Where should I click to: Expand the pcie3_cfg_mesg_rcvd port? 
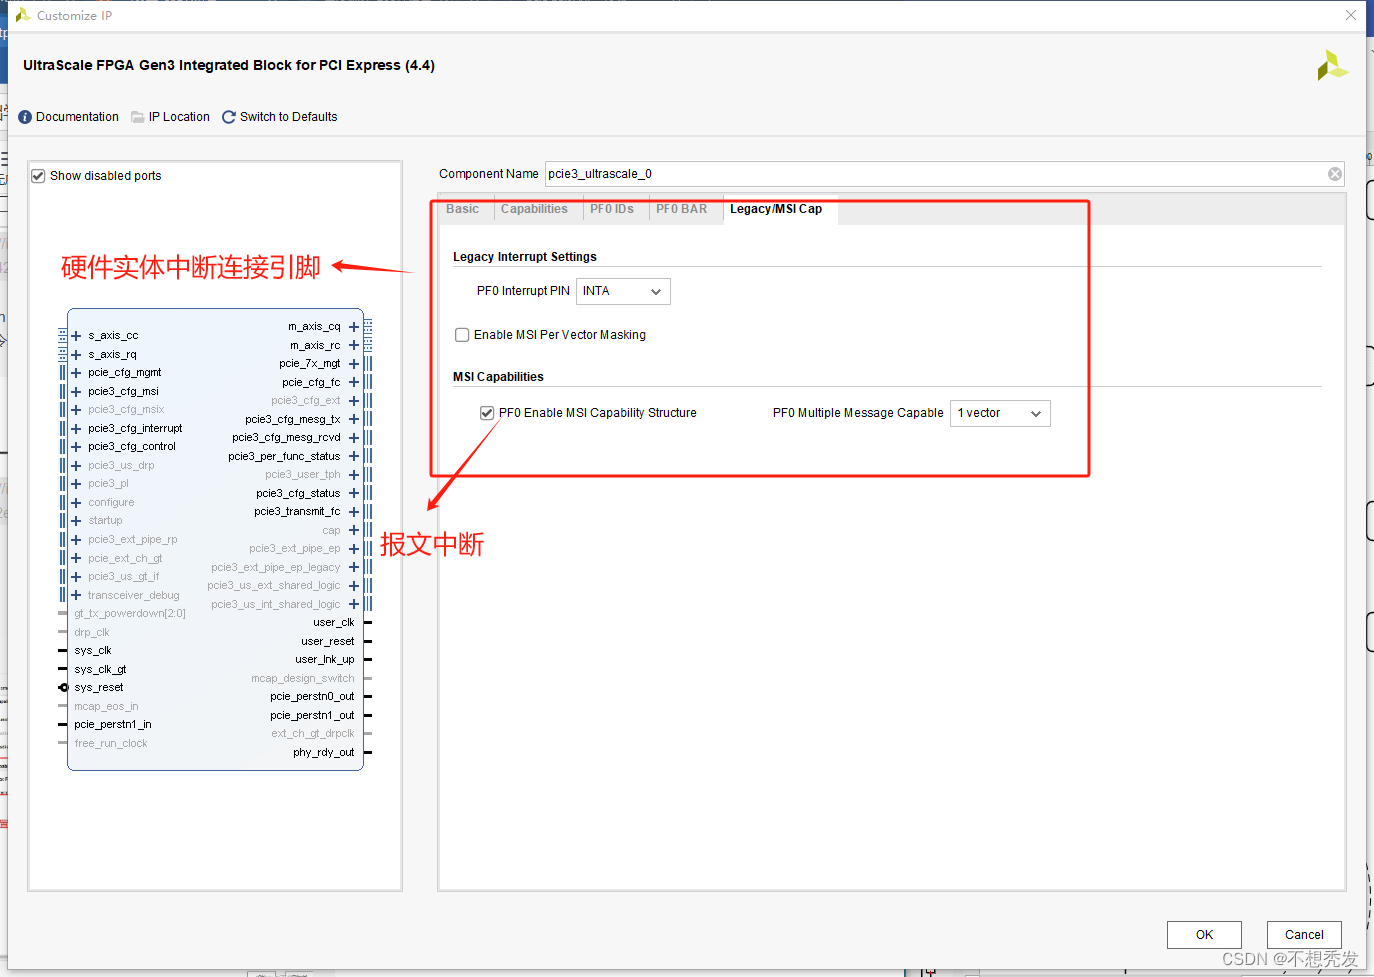[354, 438]
